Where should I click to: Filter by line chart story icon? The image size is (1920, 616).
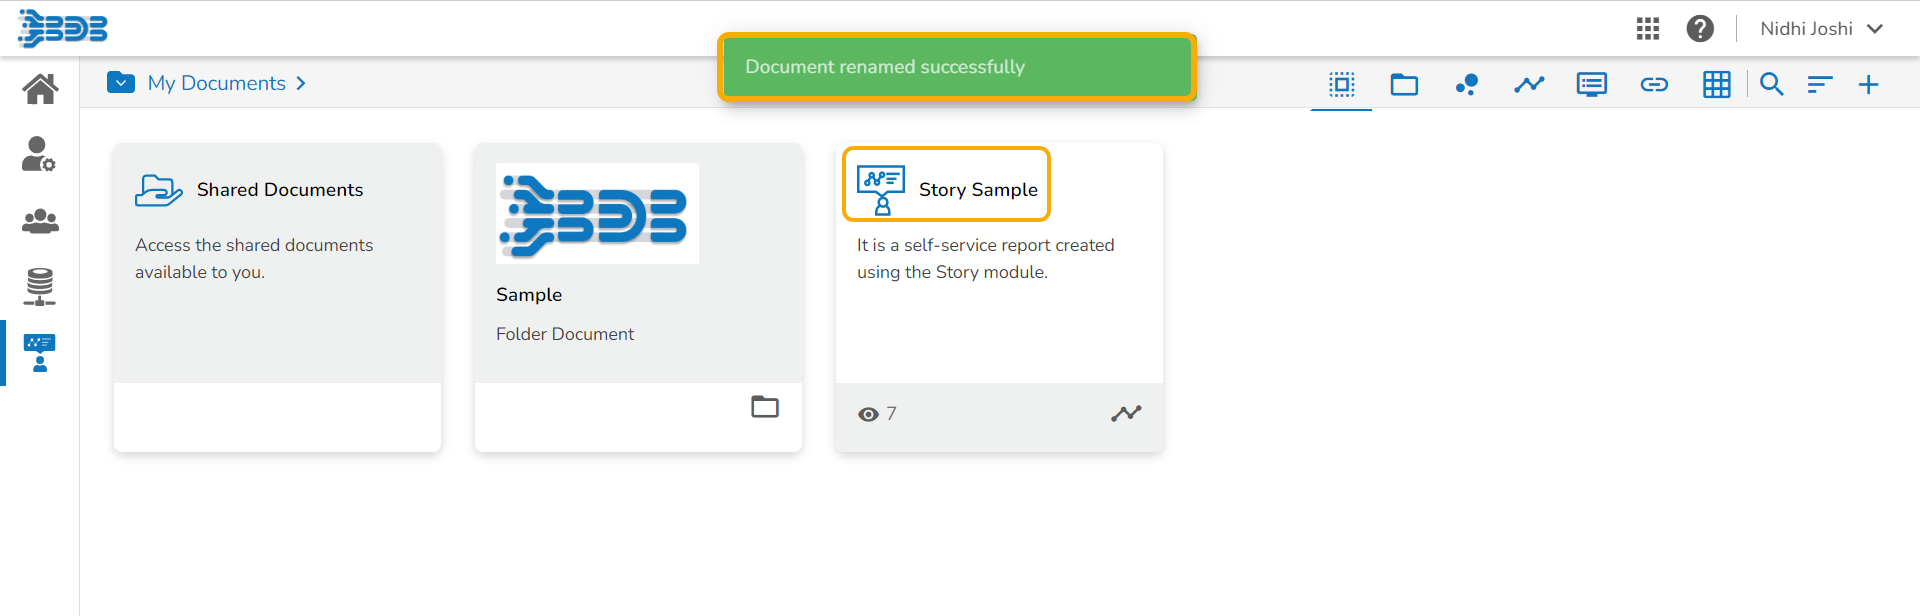pyautogui.click(x=1529, y=85)
